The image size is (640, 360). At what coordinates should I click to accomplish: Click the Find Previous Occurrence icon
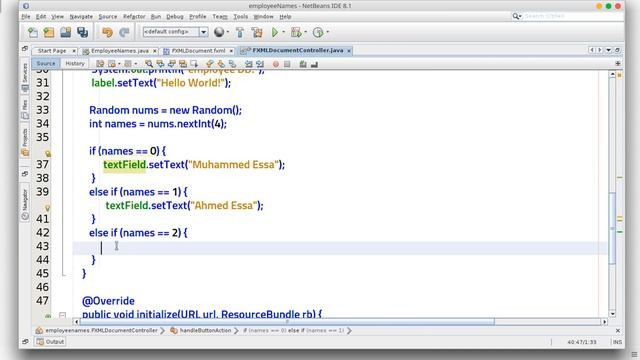point(160,64)
